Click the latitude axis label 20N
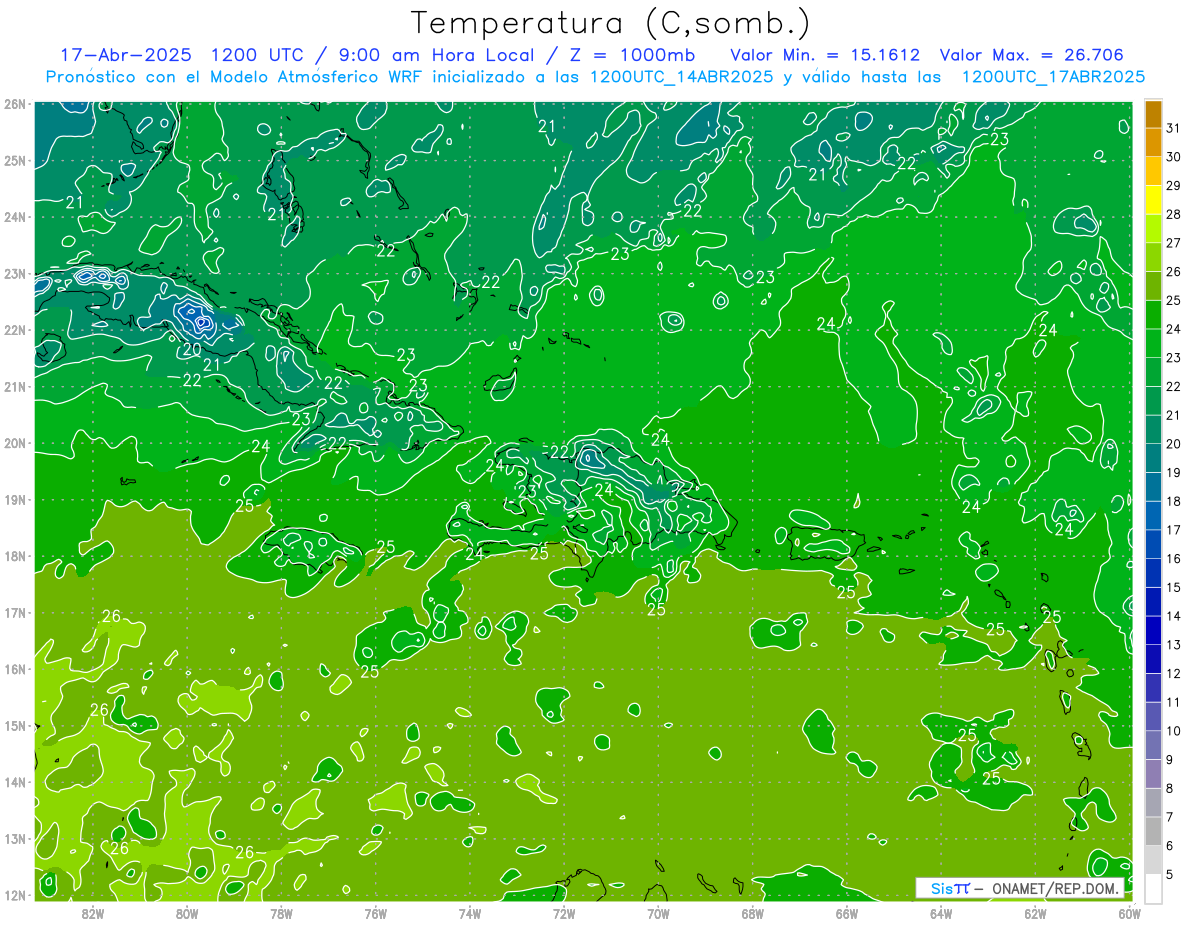This screenshot has height=927, width=1200. coord(14,443)
